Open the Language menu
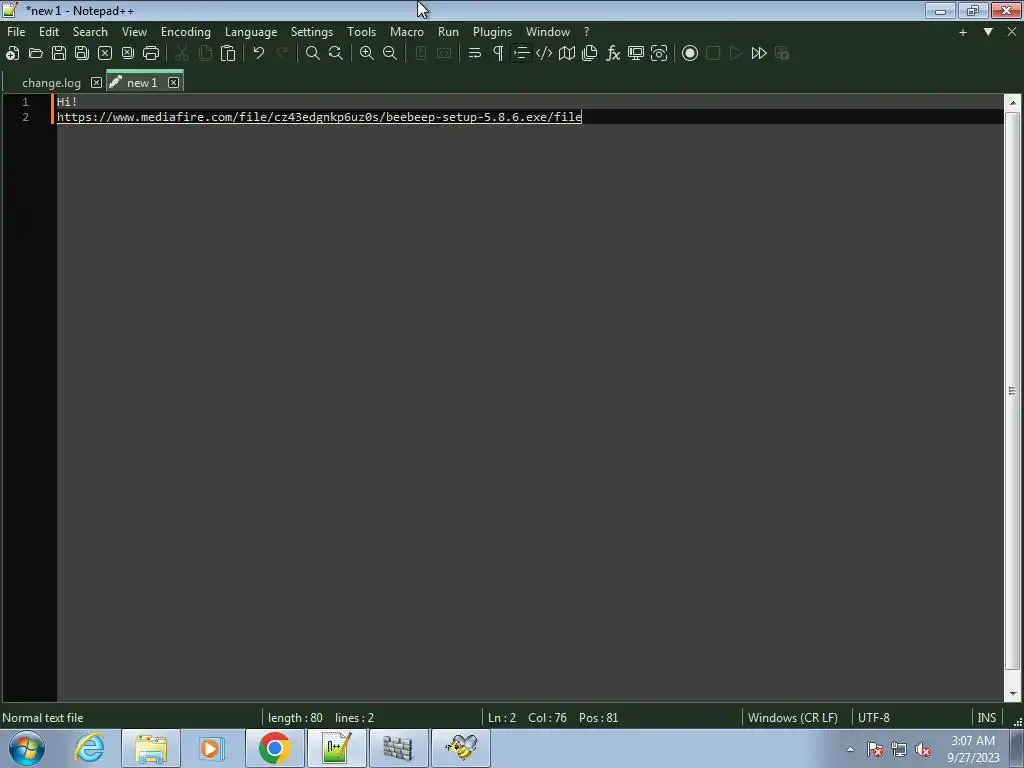Viewport: 1024px width, 768px height. [251, 32]
